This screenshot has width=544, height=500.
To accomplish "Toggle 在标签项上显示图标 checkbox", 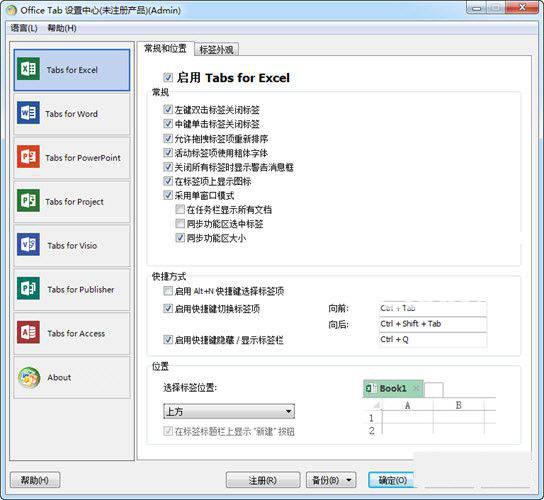I will pyautogui.click(x=168, y=181).
